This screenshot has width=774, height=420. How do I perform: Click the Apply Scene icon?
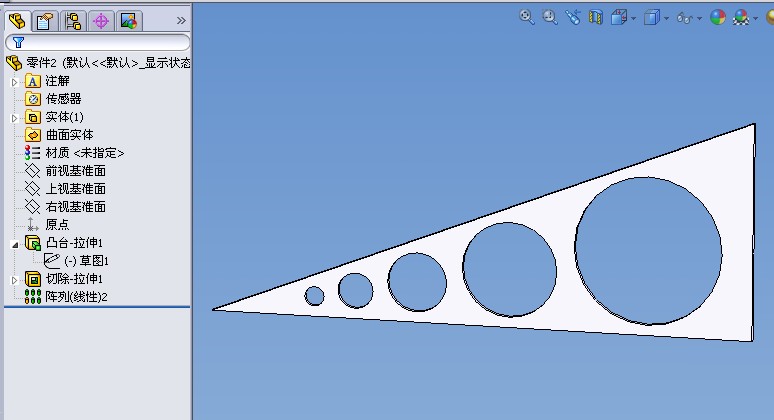tap(741, 18)
